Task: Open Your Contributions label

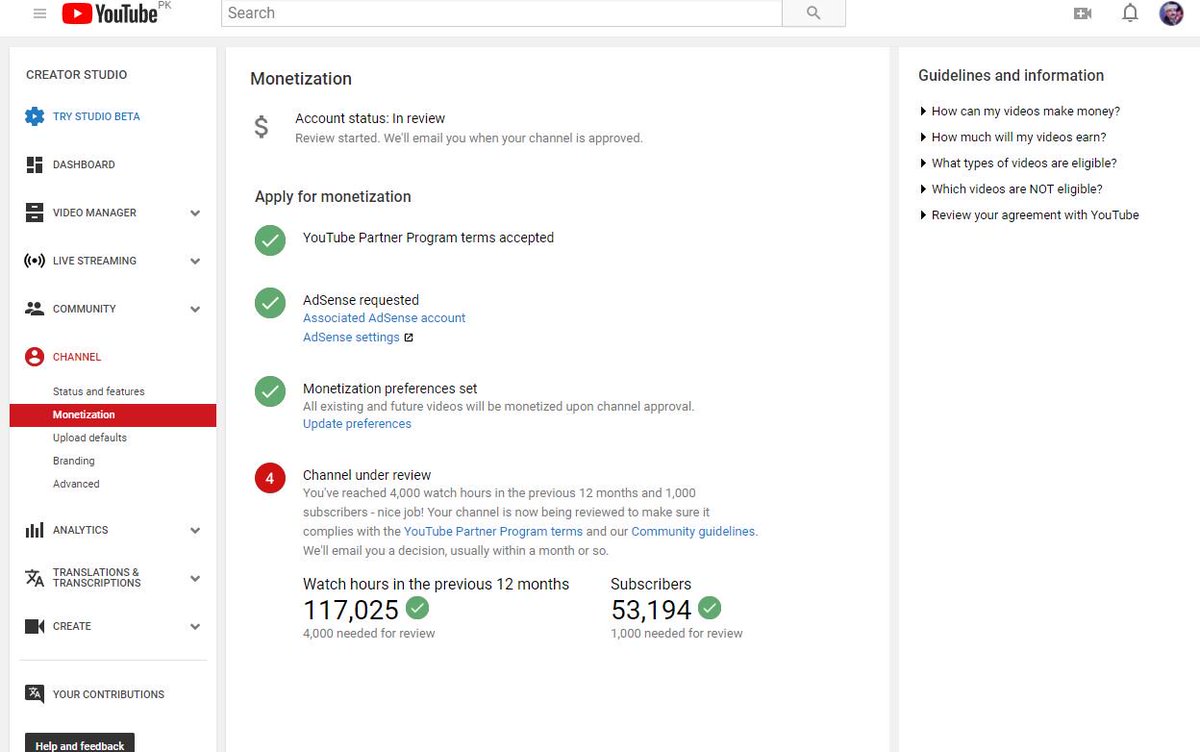Action: click(109, 694)
